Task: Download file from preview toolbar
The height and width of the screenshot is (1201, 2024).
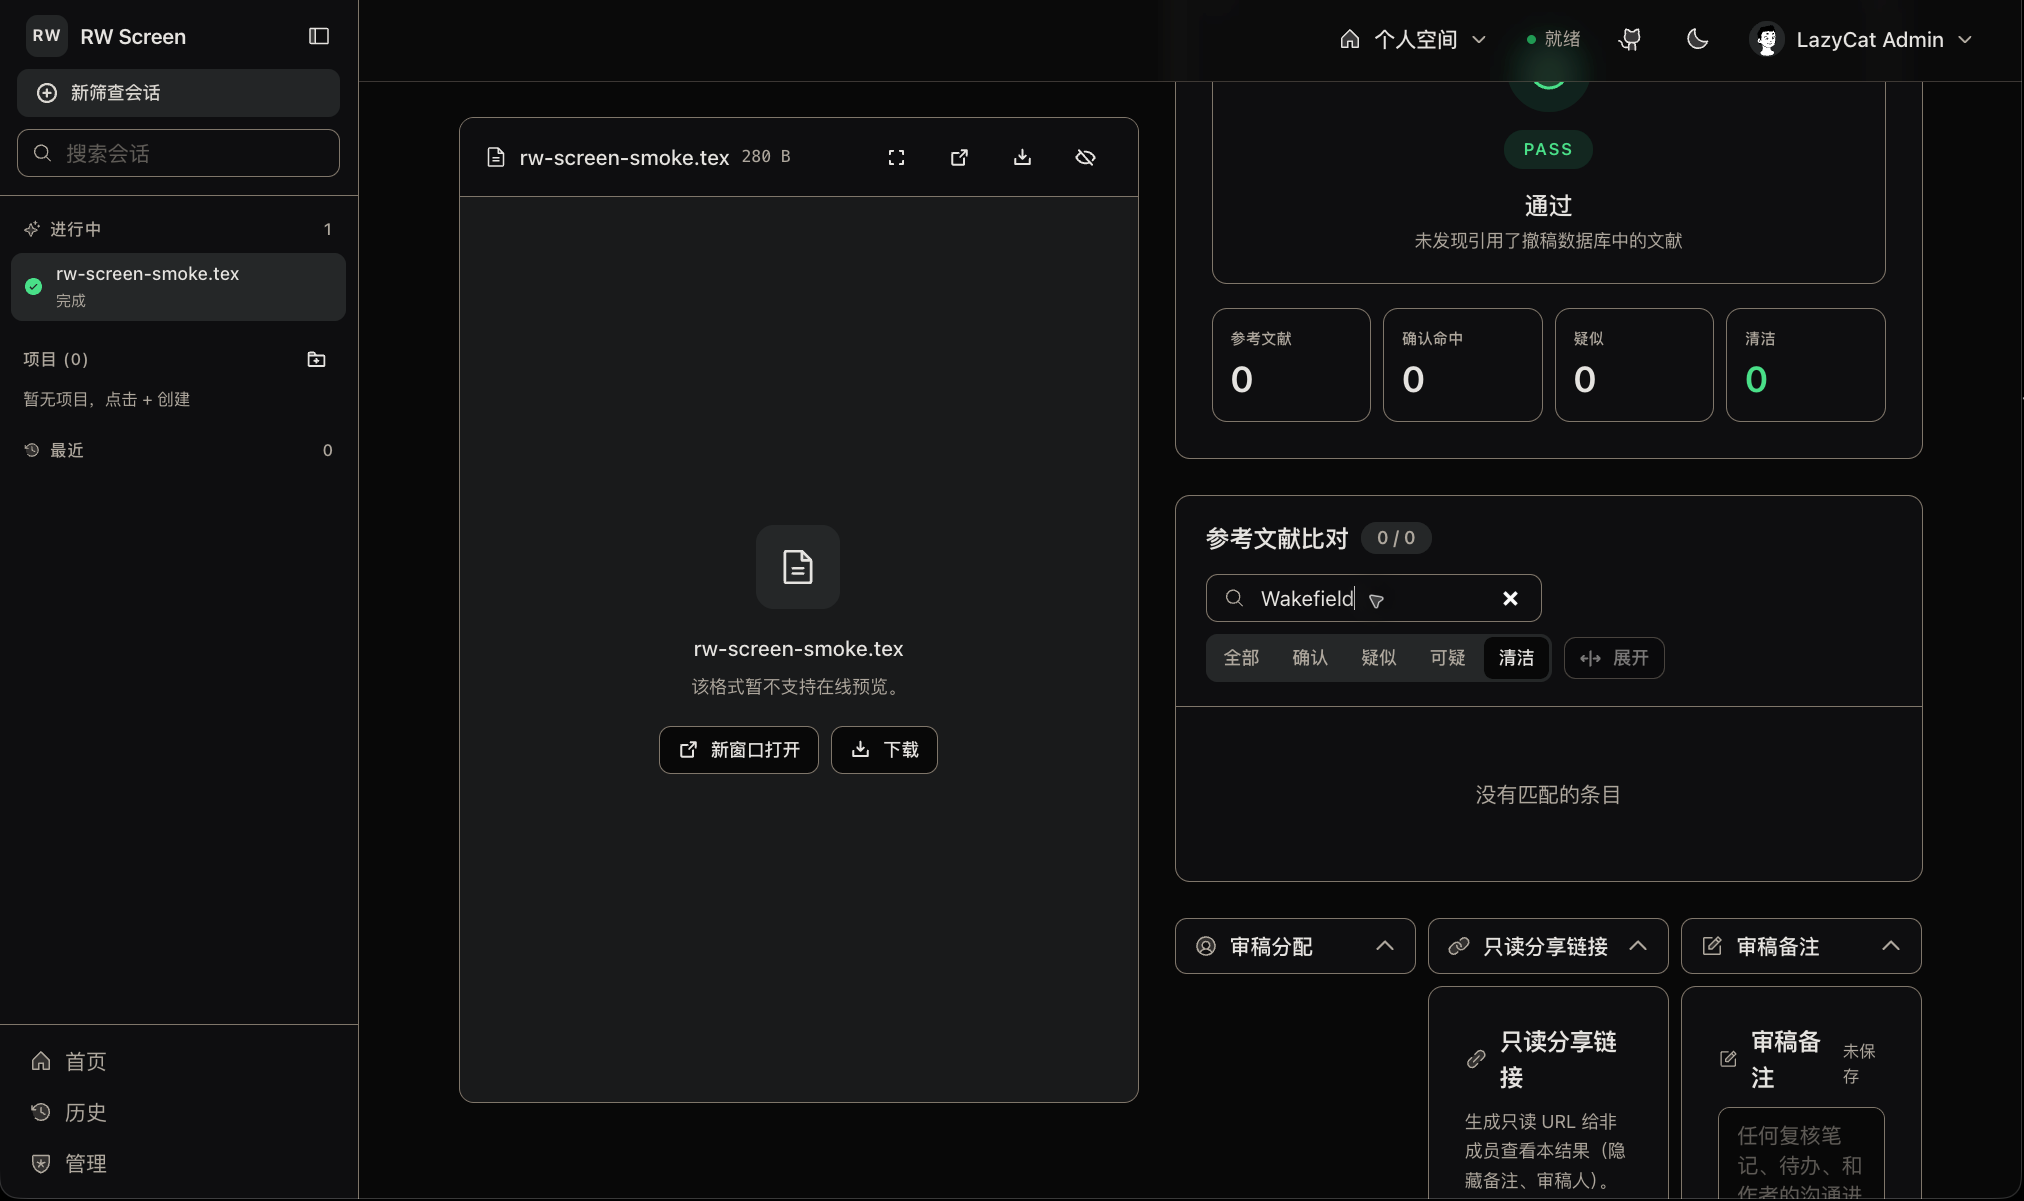Action: tap(1022, 157)
